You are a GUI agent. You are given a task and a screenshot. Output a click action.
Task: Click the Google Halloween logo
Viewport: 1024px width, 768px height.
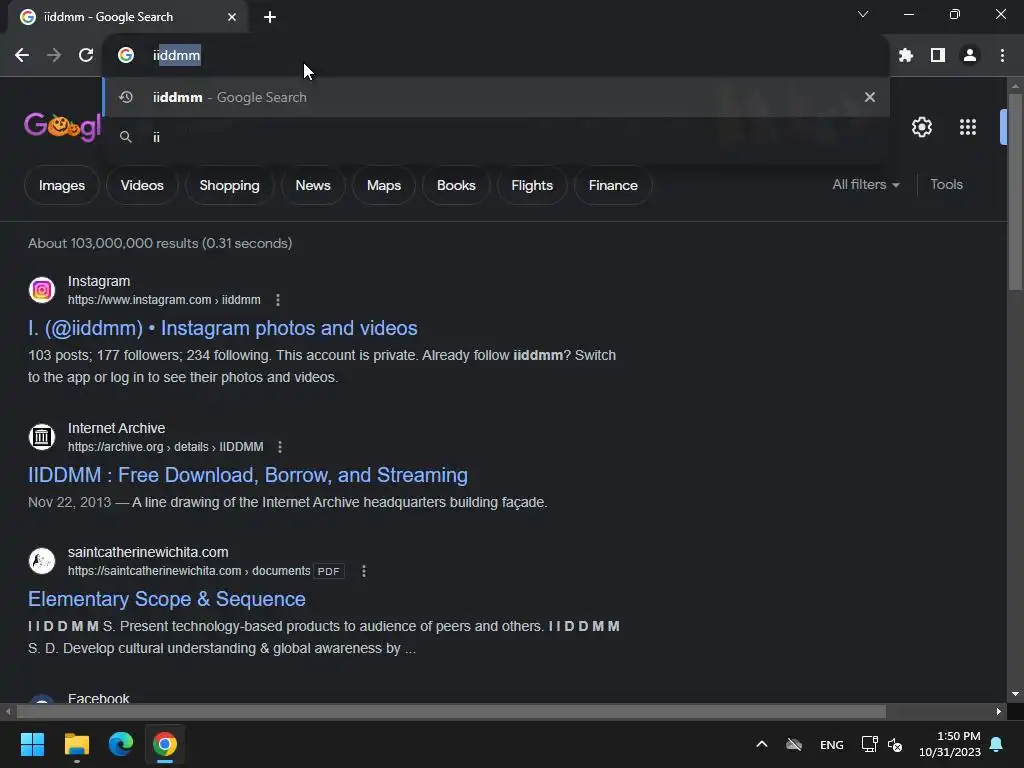click(62, 127)
